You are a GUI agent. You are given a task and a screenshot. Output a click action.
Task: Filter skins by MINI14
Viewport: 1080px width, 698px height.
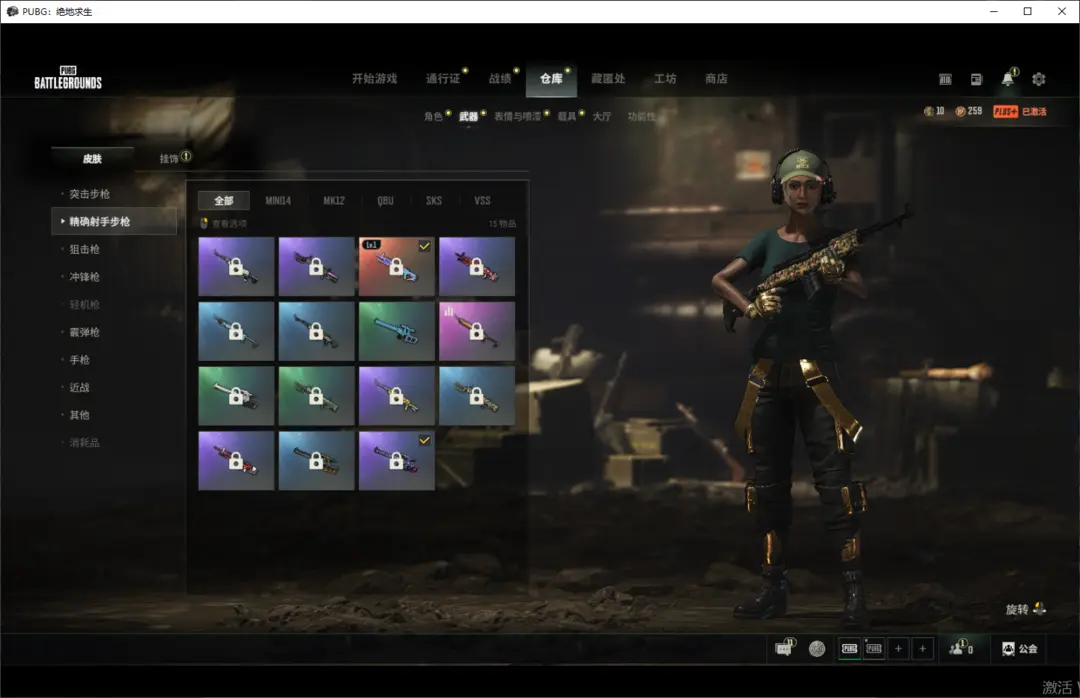click(278, 201)
